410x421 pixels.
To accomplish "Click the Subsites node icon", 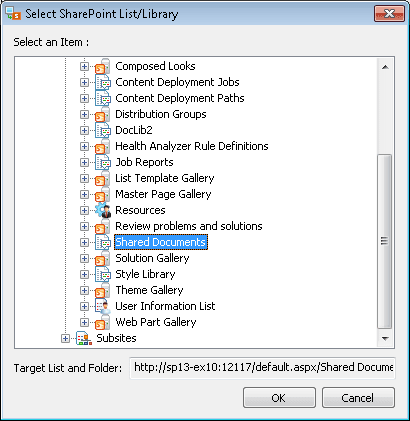I will tap(84, 338).
